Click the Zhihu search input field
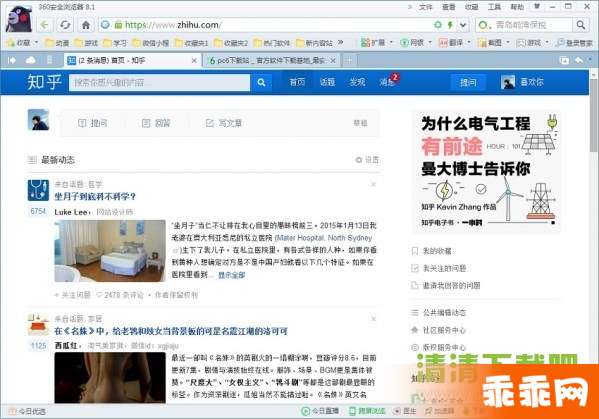This screenshot has height=419, width=599. [x=159, y=83]
